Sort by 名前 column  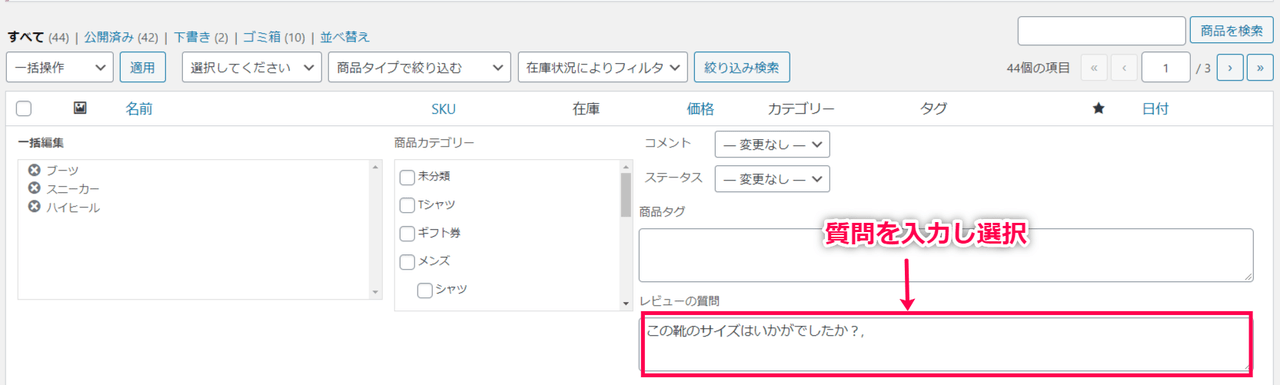coord(139,108)
